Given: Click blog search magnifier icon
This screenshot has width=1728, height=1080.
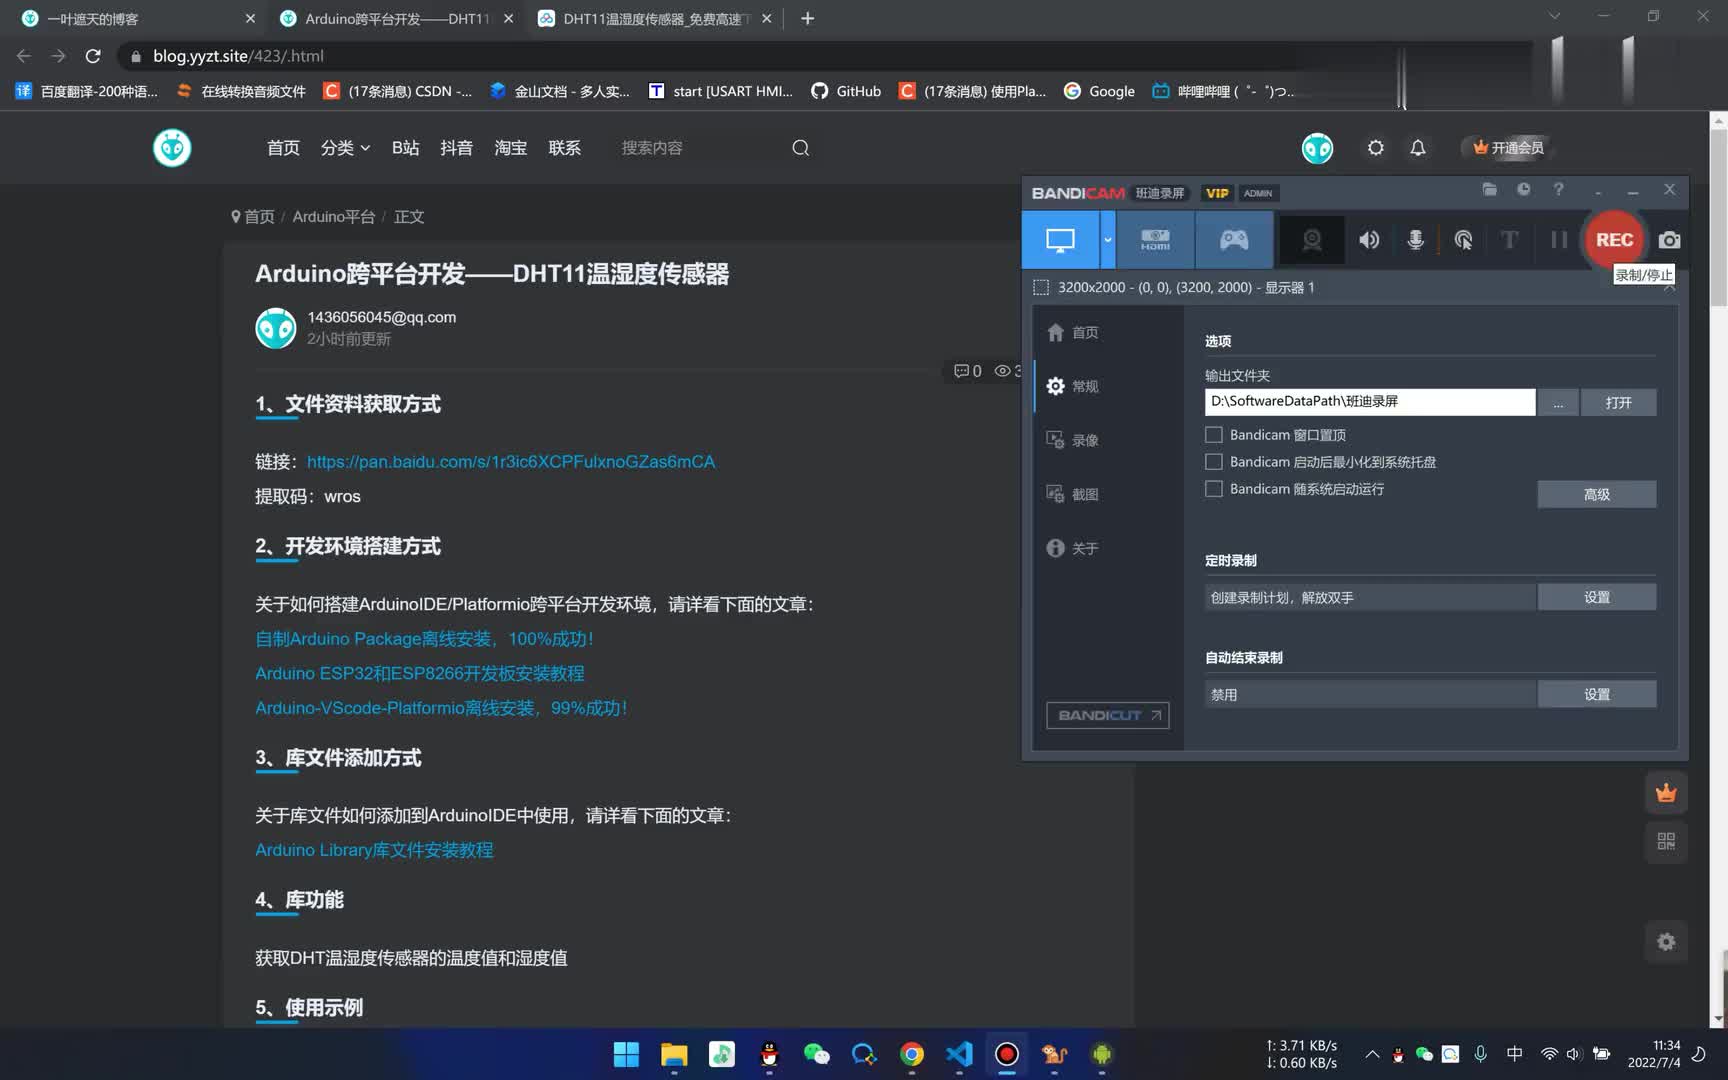Looking at the screenshot, I should tap(800, 148).
